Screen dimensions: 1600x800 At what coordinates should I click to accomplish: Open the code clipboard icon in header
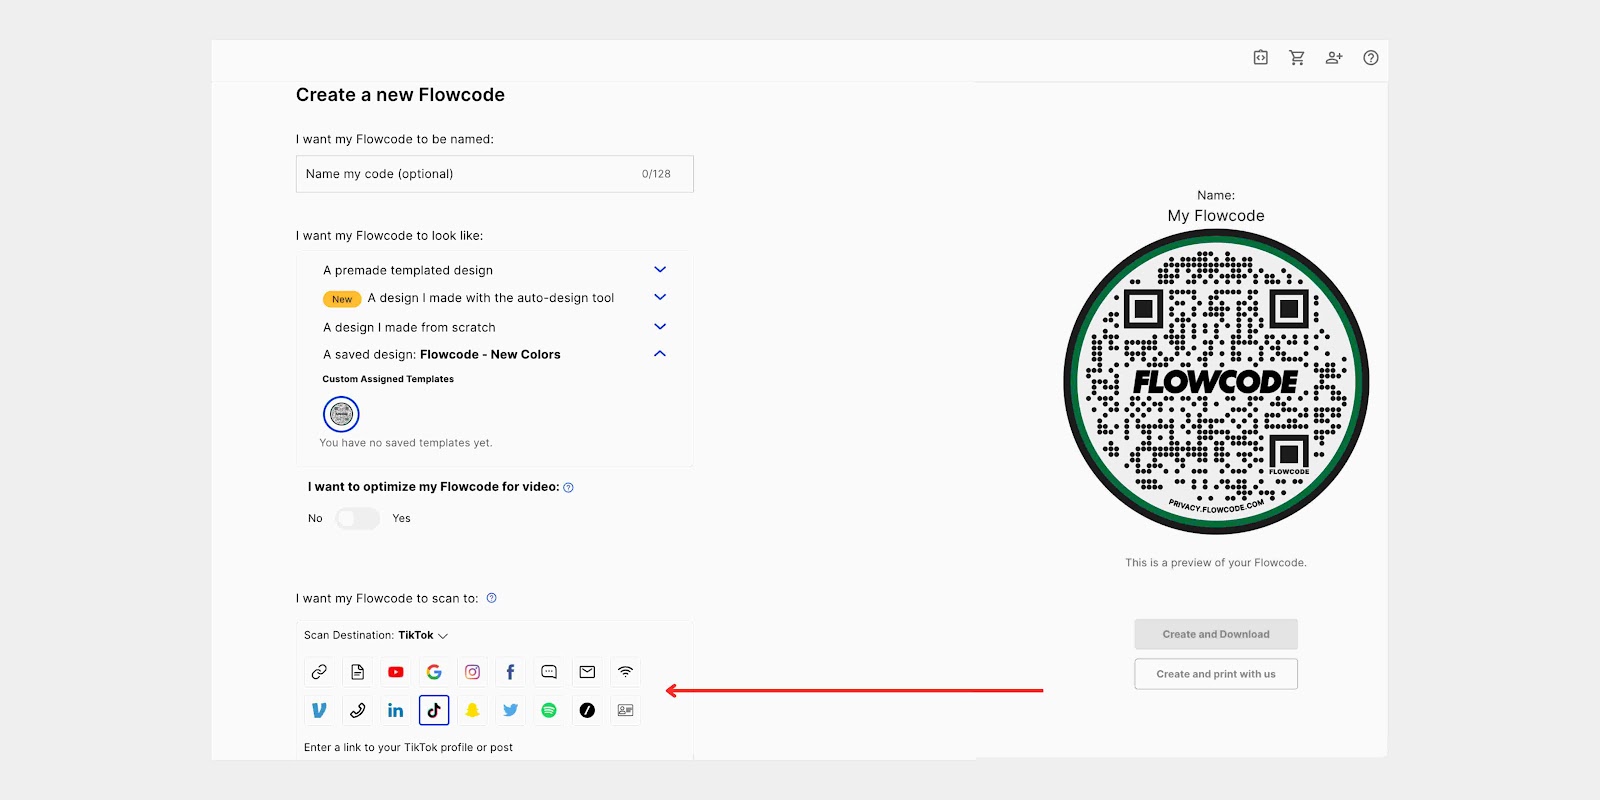(1261, 58)
